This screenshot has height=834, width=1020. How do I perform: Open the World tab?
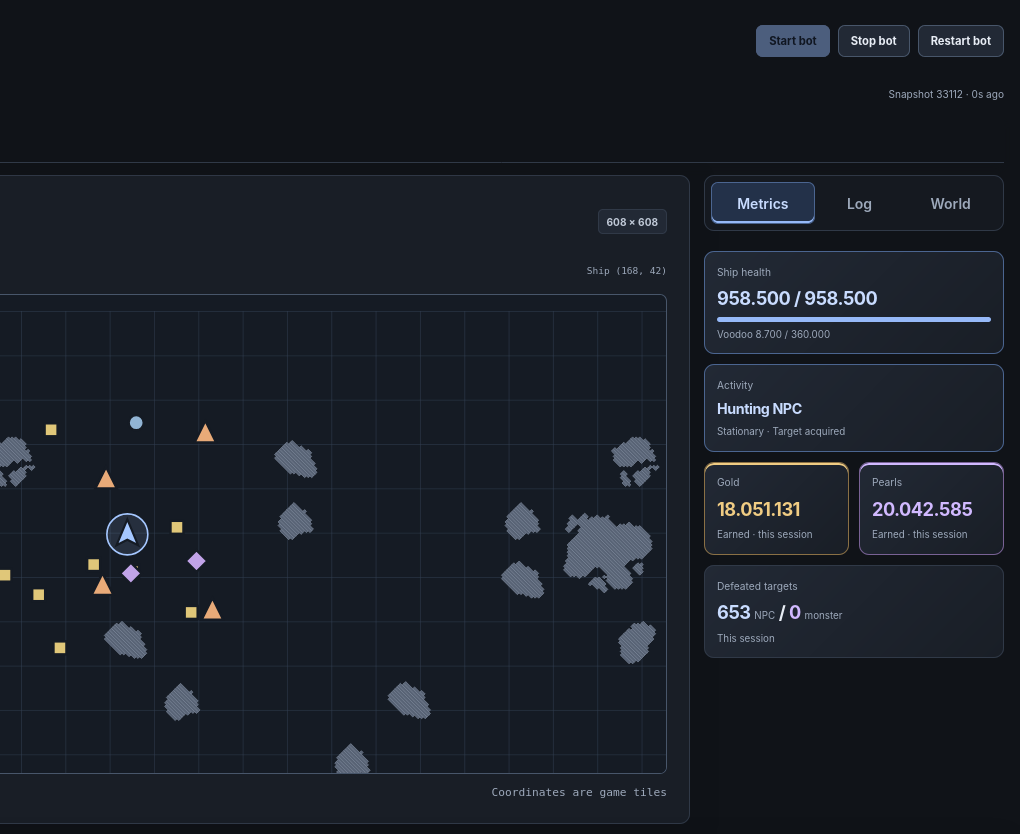[950, 204]
